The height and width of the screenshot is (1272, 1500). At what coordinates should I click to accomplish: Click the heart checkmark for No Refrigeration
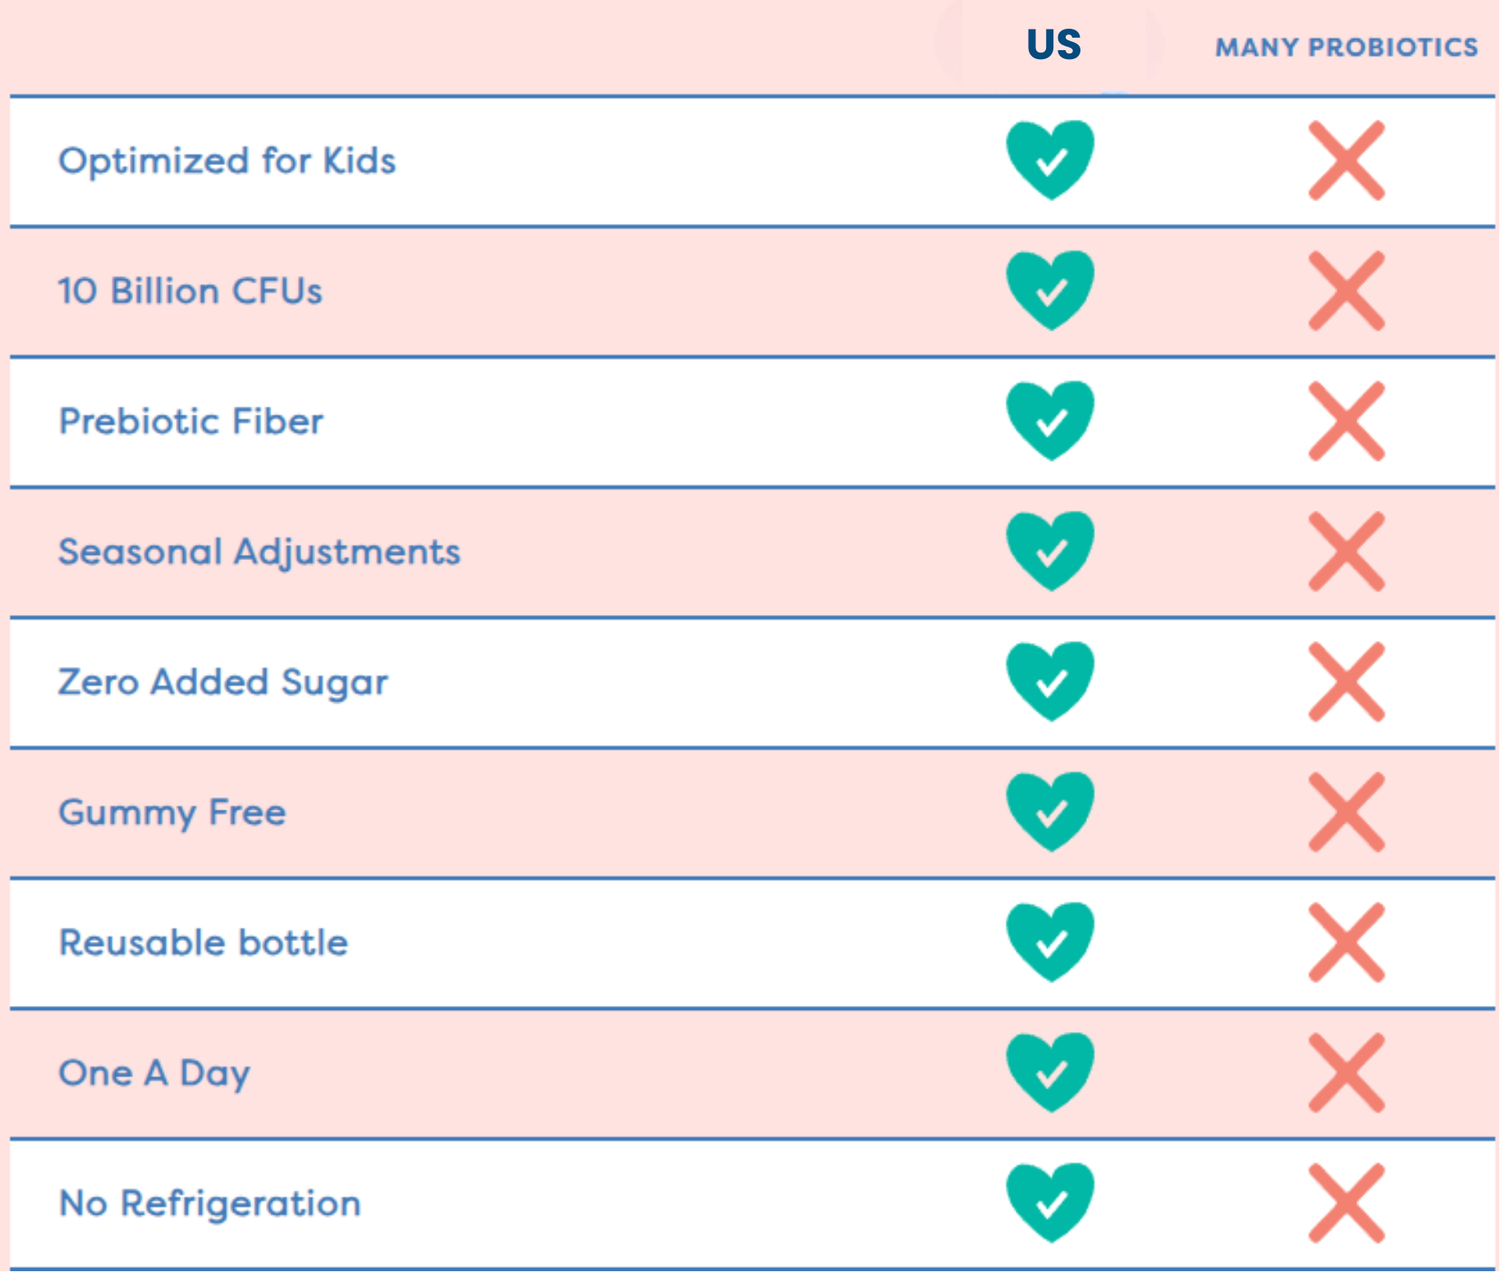(1050, 1202)
